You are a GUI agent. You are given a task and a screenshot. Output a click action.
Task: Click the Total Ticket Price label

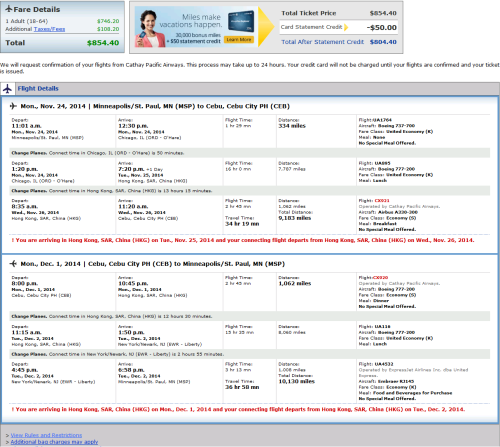(309, 13)
